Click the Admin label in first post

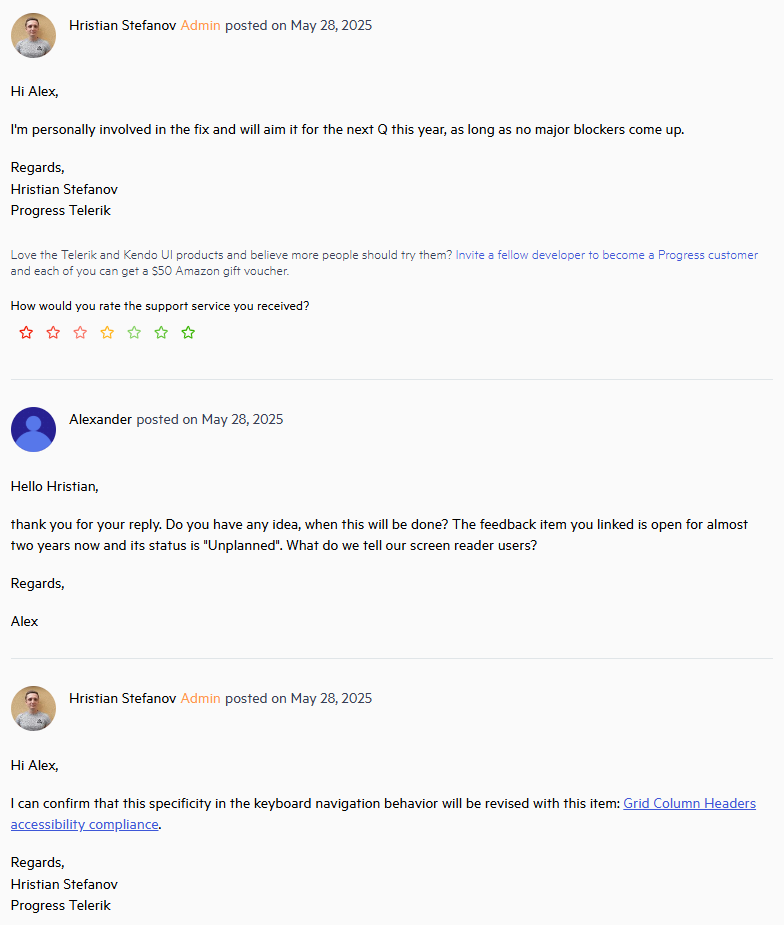(201, 25)
